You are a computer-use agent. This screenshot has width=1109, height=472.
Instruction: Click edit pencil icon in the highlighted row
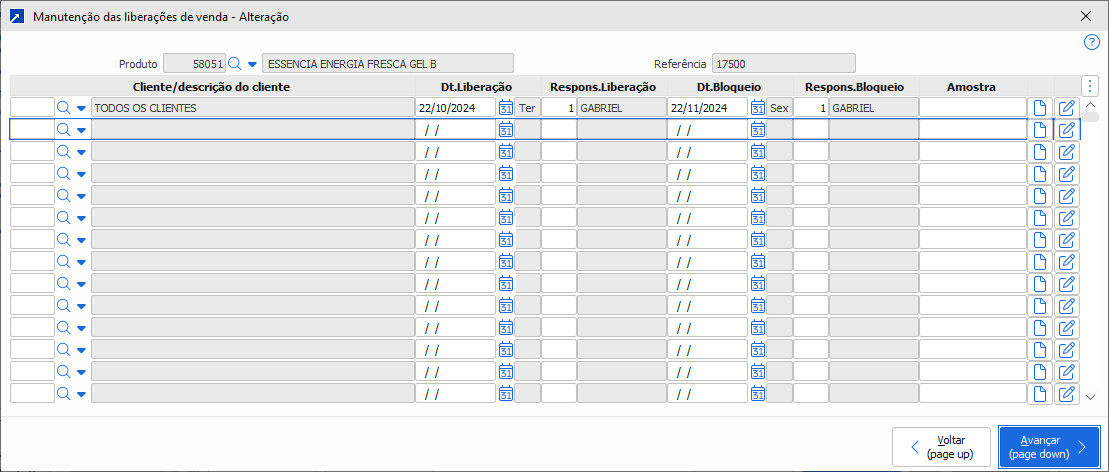click(x=1067, y=129)
